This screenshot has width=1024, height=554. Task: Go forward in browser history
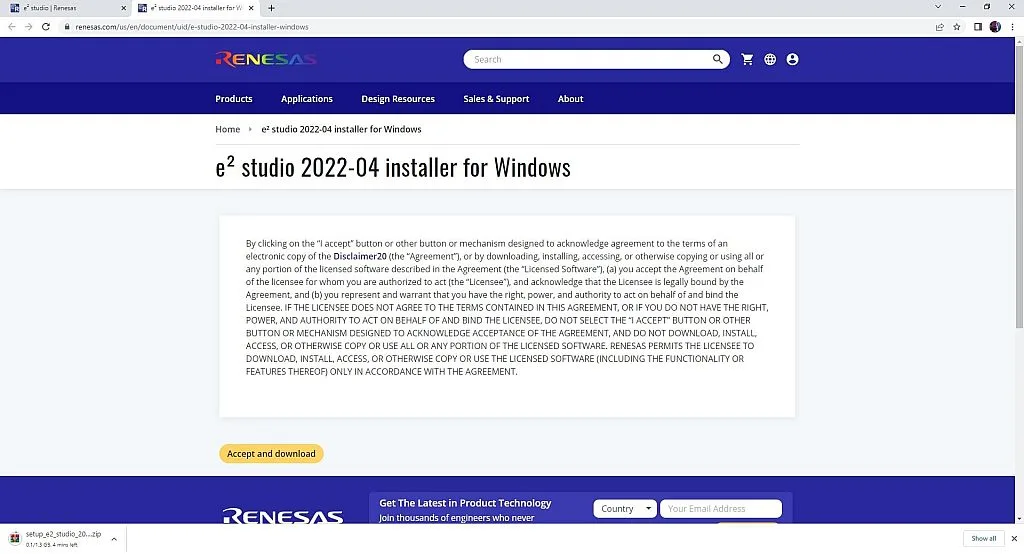click(28, 27)
